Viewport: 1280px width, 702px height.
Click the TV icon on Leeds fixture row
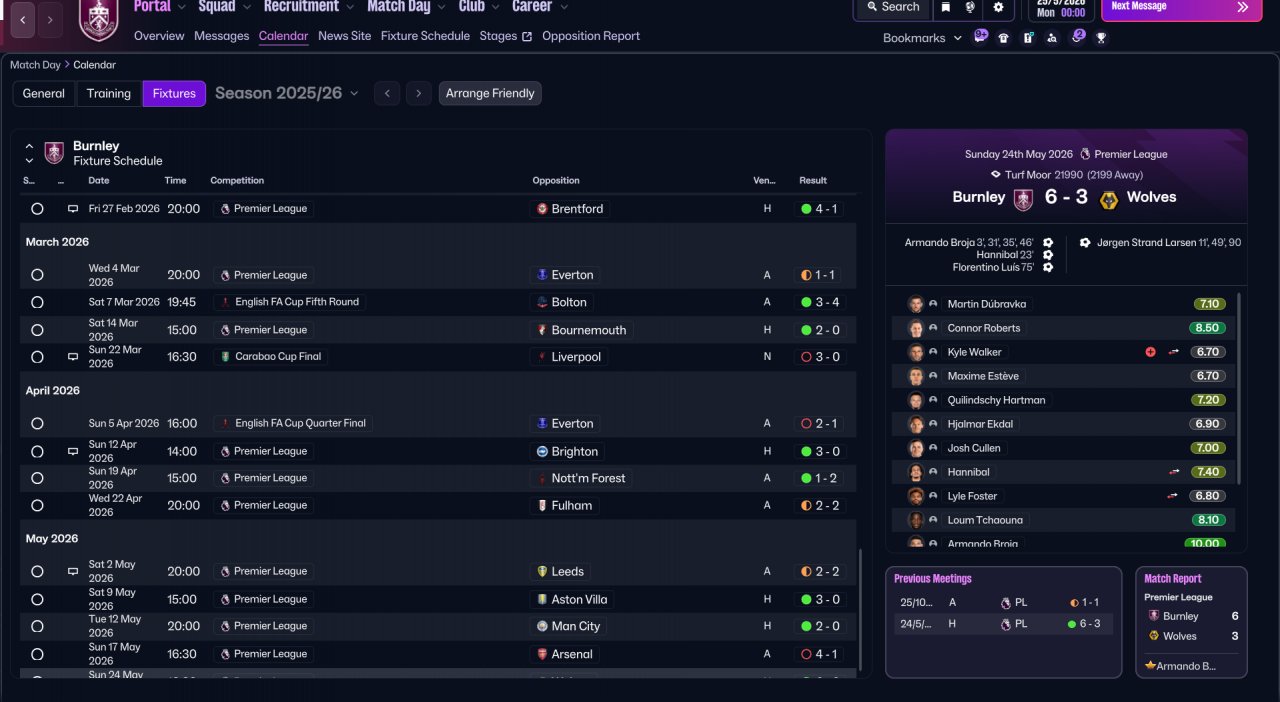[x=72, y=571]
